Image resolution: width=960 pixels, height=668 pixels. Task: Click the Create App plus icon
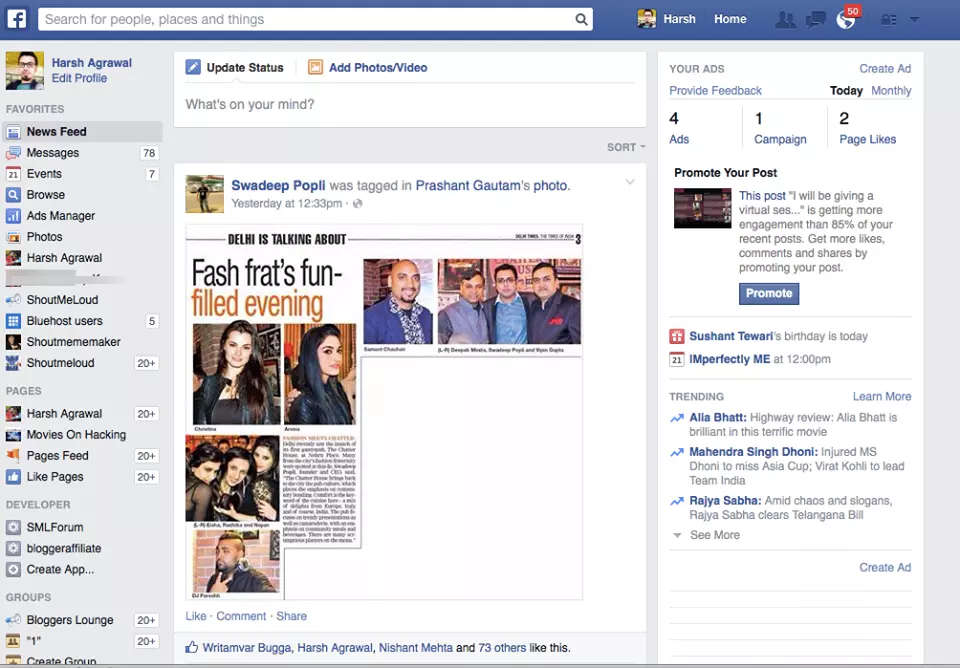13,569
